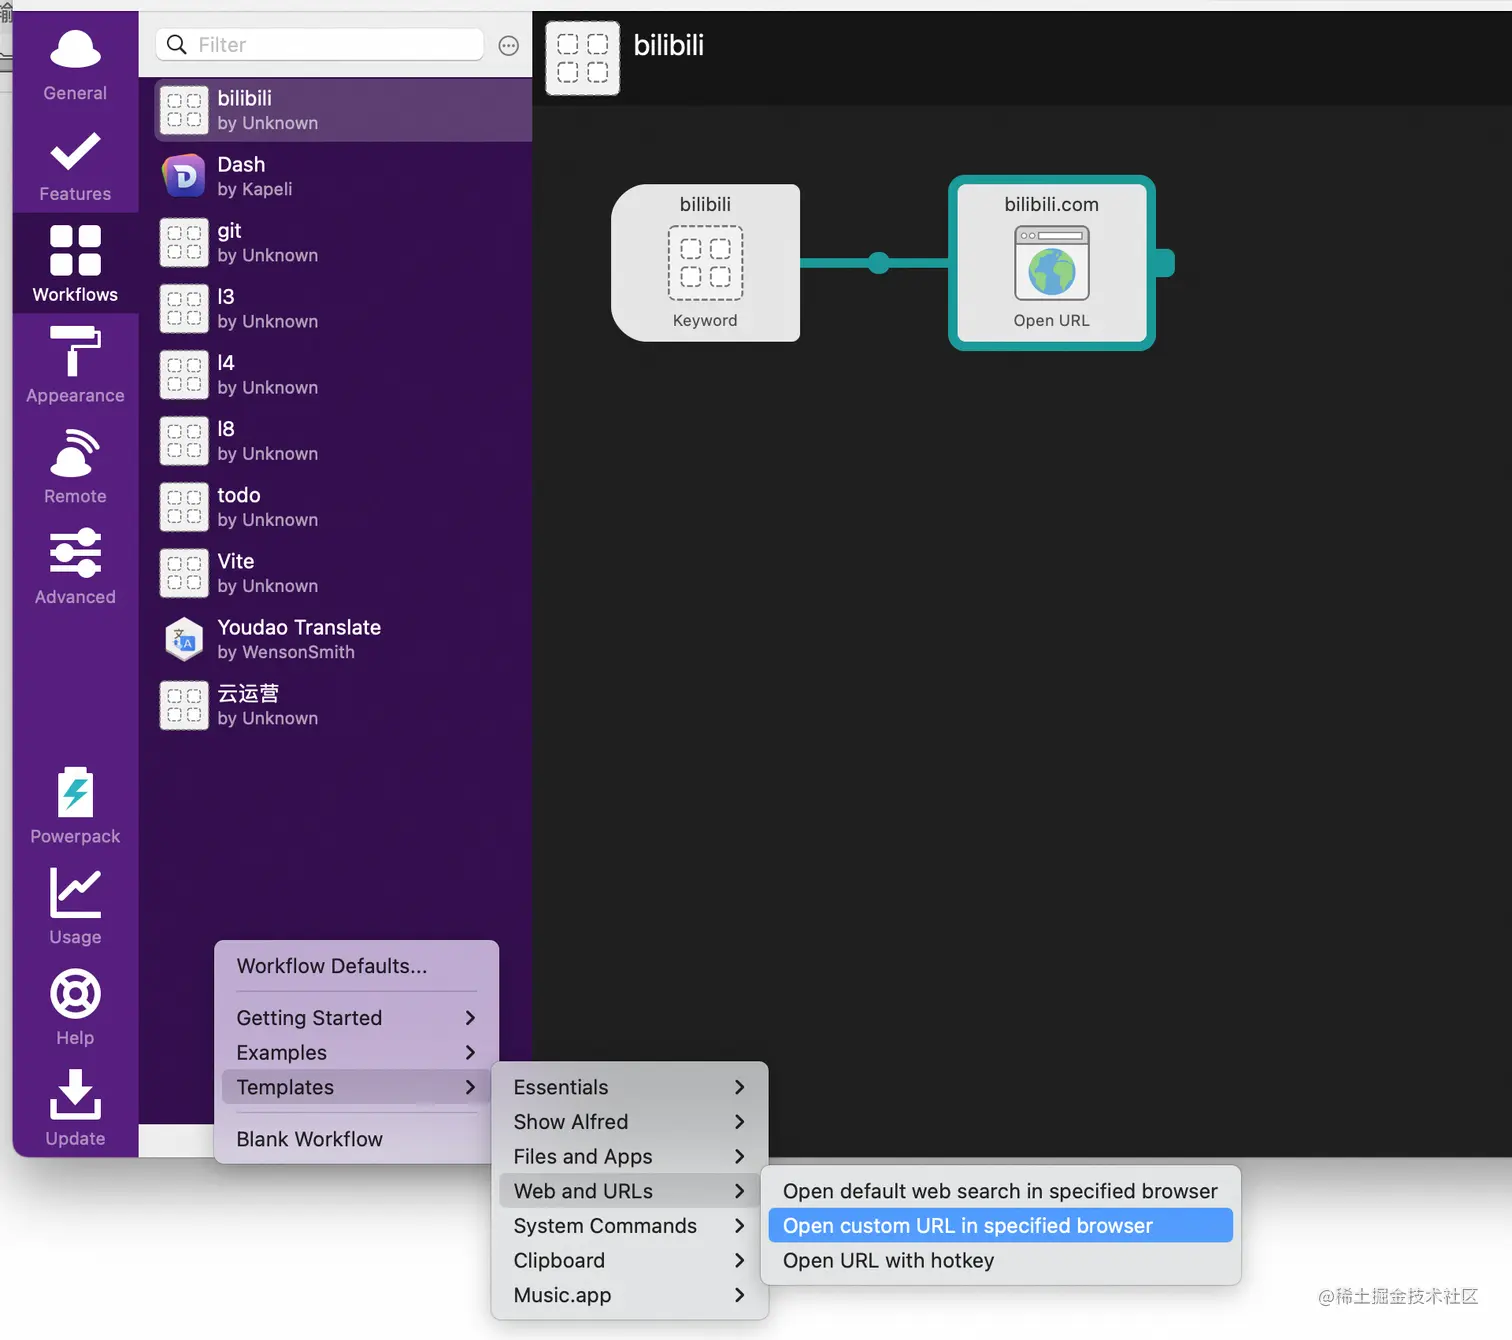Choose Workflow Defaults... menu item
The width and height of the screenshot is (1512, 1340).
coord(356,966)
